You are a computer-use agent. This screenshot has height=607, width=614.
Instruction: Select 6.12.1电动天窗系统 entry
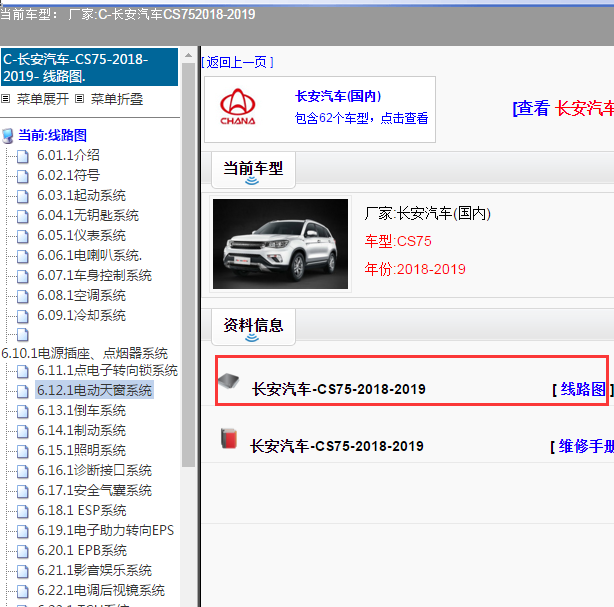[x=94, y=390]
